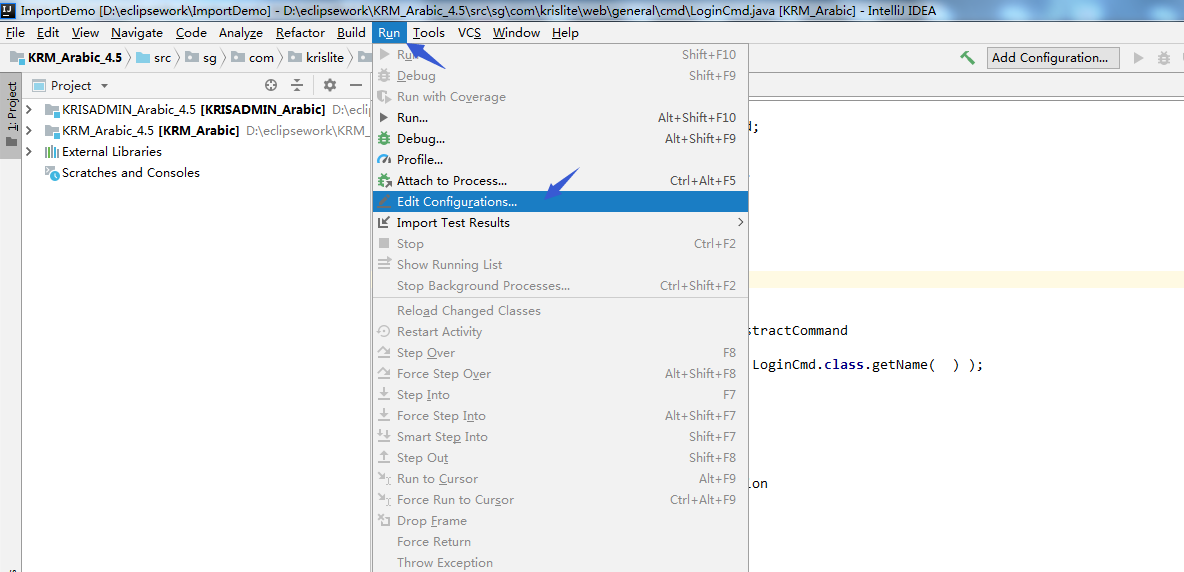This screenshot has height=572, width=1184.
Task: Click sg breadcrumb in navigation bar
Action: tap(201, 57)
